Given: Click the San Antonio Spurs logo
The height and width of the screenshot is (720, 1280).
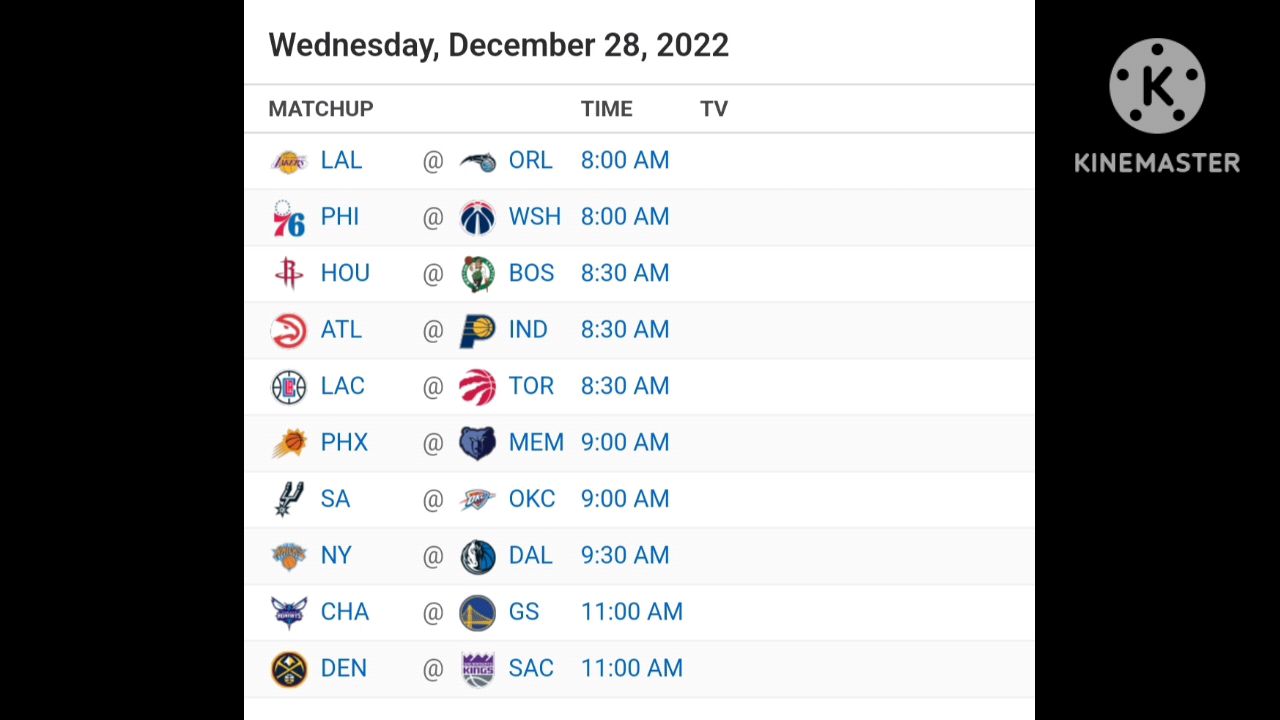Looking at the screenshot, I should (288, 499).
